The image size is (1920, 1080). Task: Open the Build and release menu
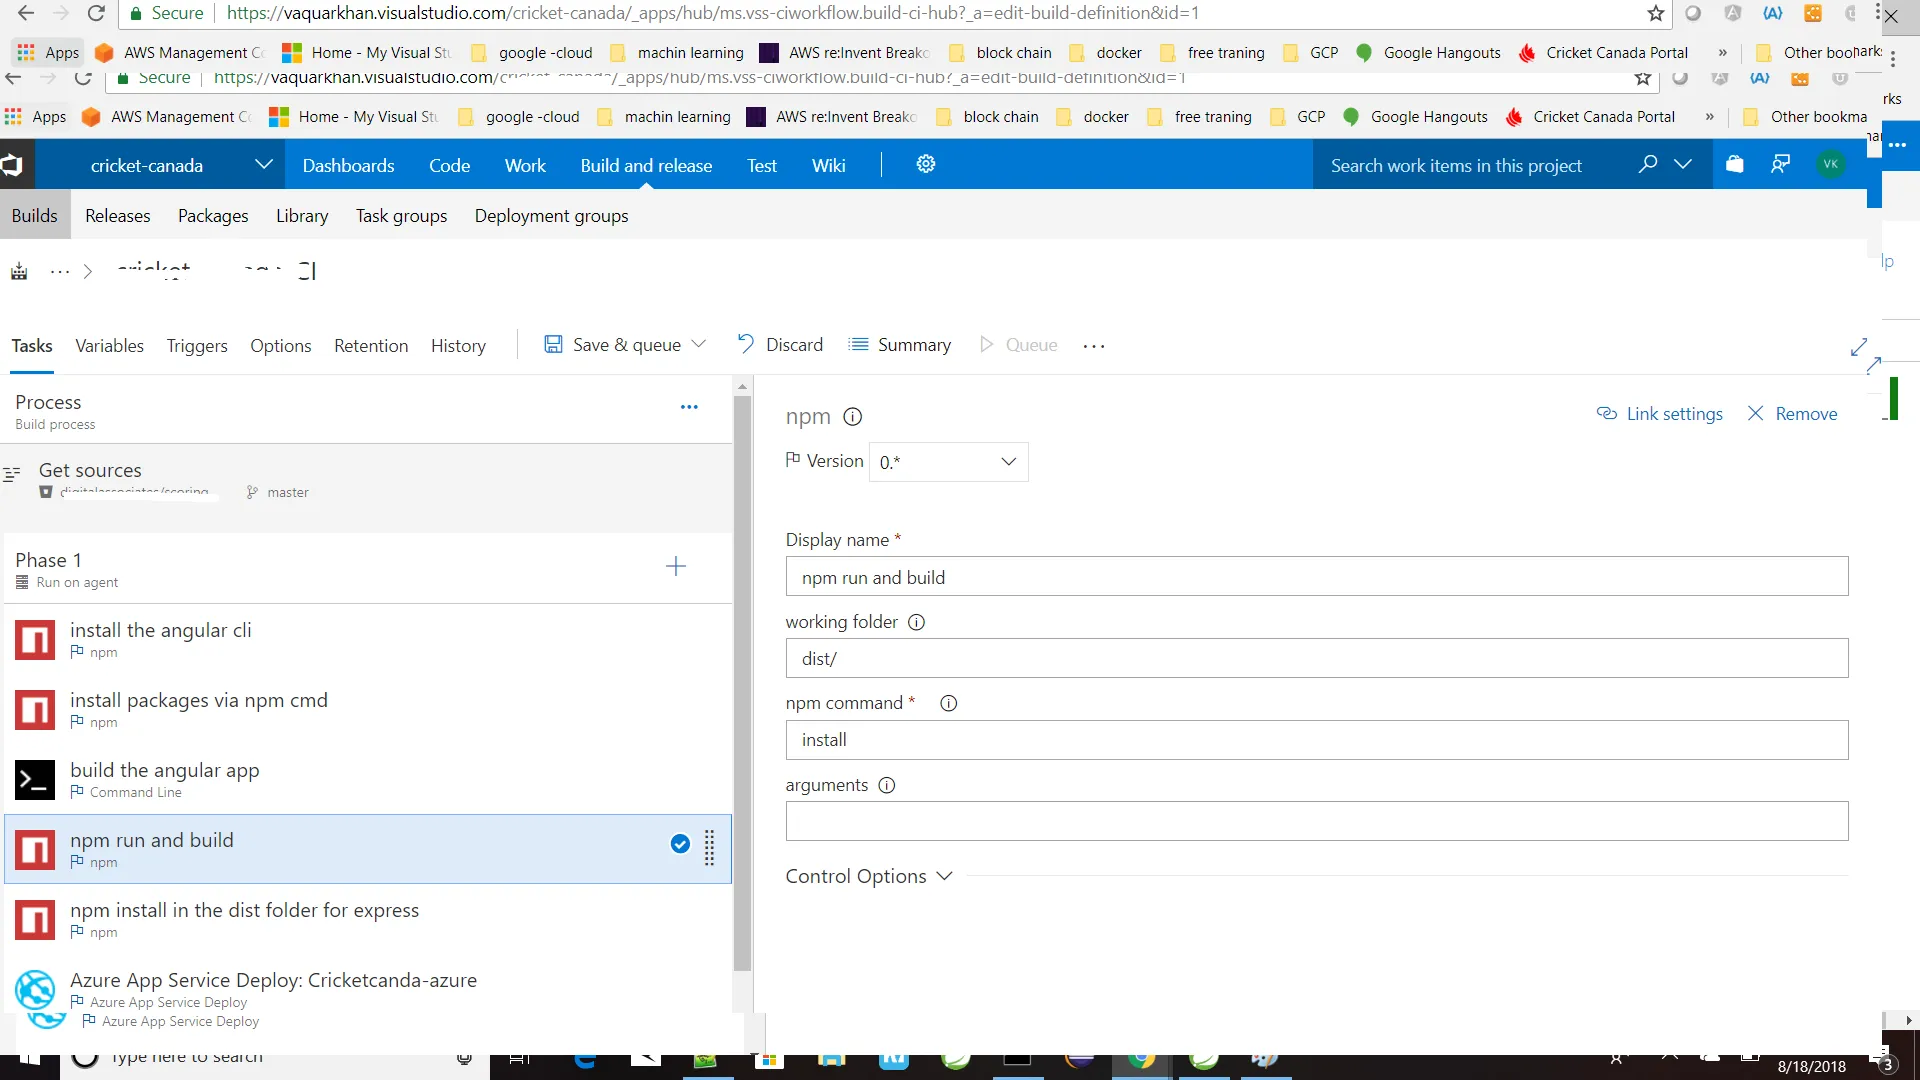point(646,166)
